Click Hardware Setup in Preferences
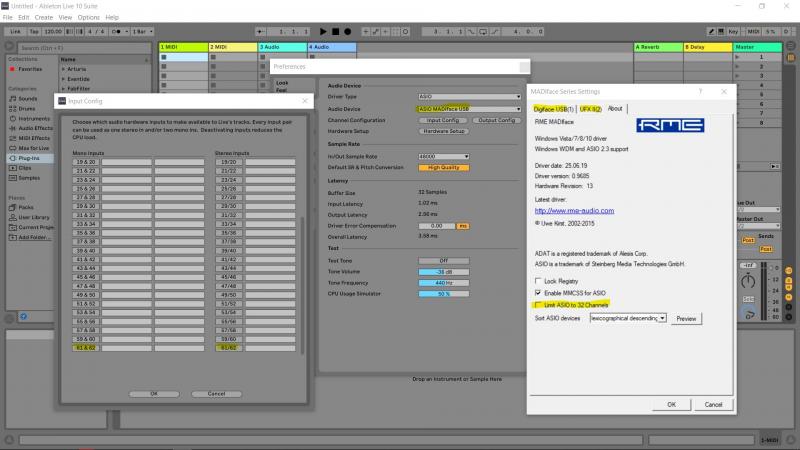This screenshot has width=800, height=450. point(443,131)
